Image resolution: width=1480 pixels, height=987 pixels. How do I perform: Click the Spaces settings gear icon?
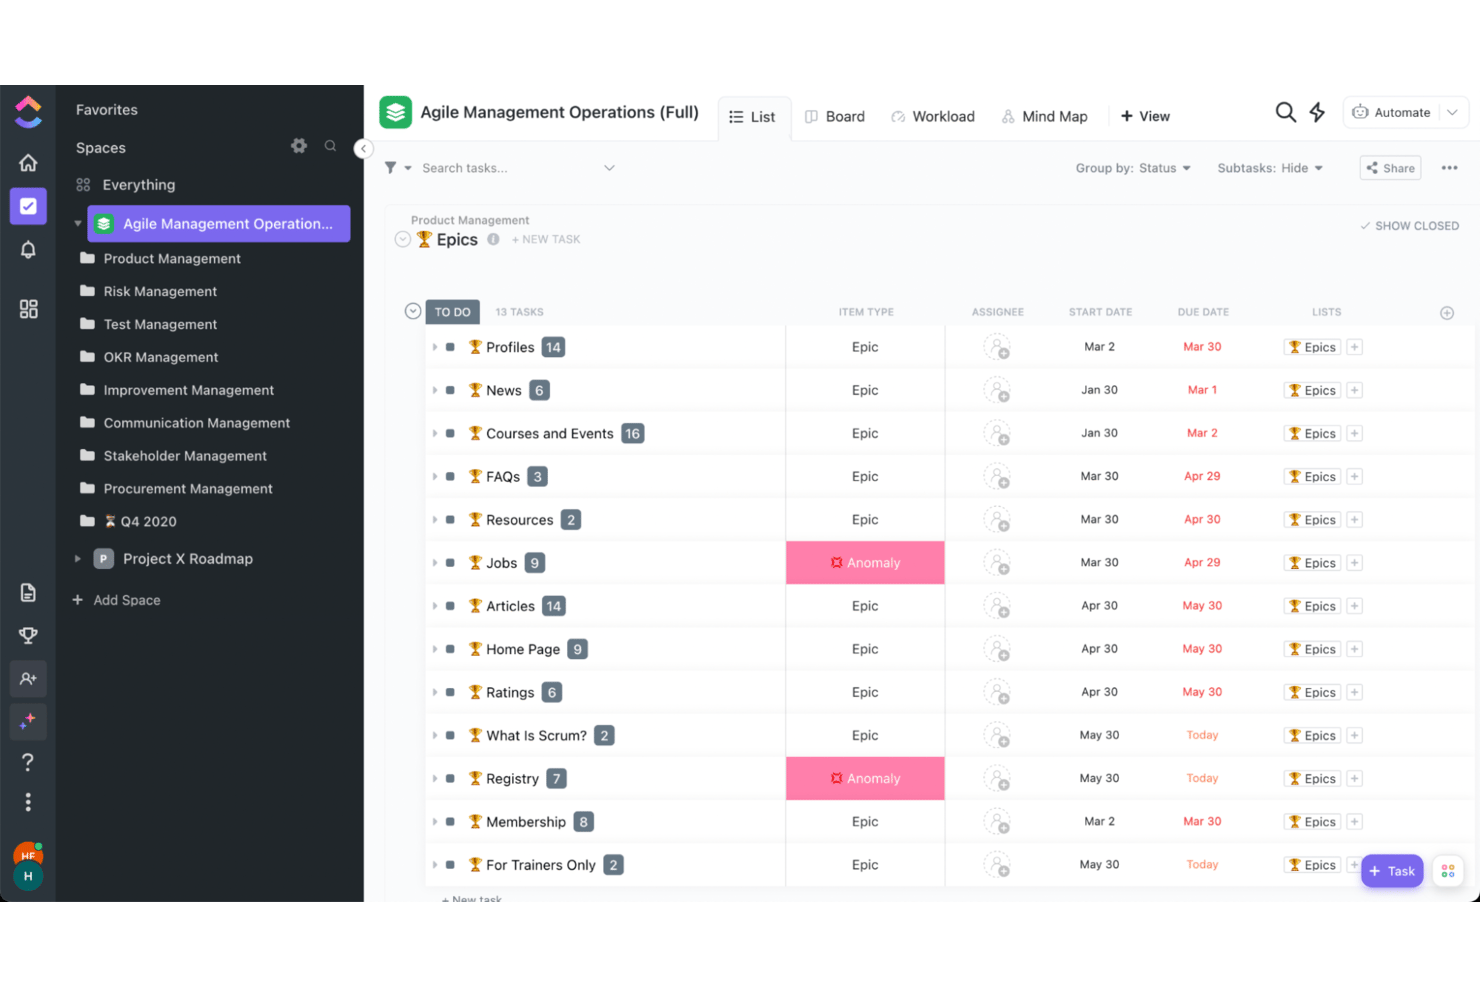click(x=299, y=146)
